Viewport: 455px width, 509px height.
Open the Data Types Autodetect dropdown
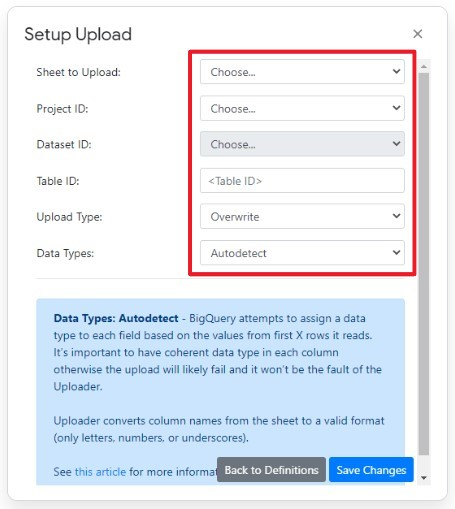(302, 253)
